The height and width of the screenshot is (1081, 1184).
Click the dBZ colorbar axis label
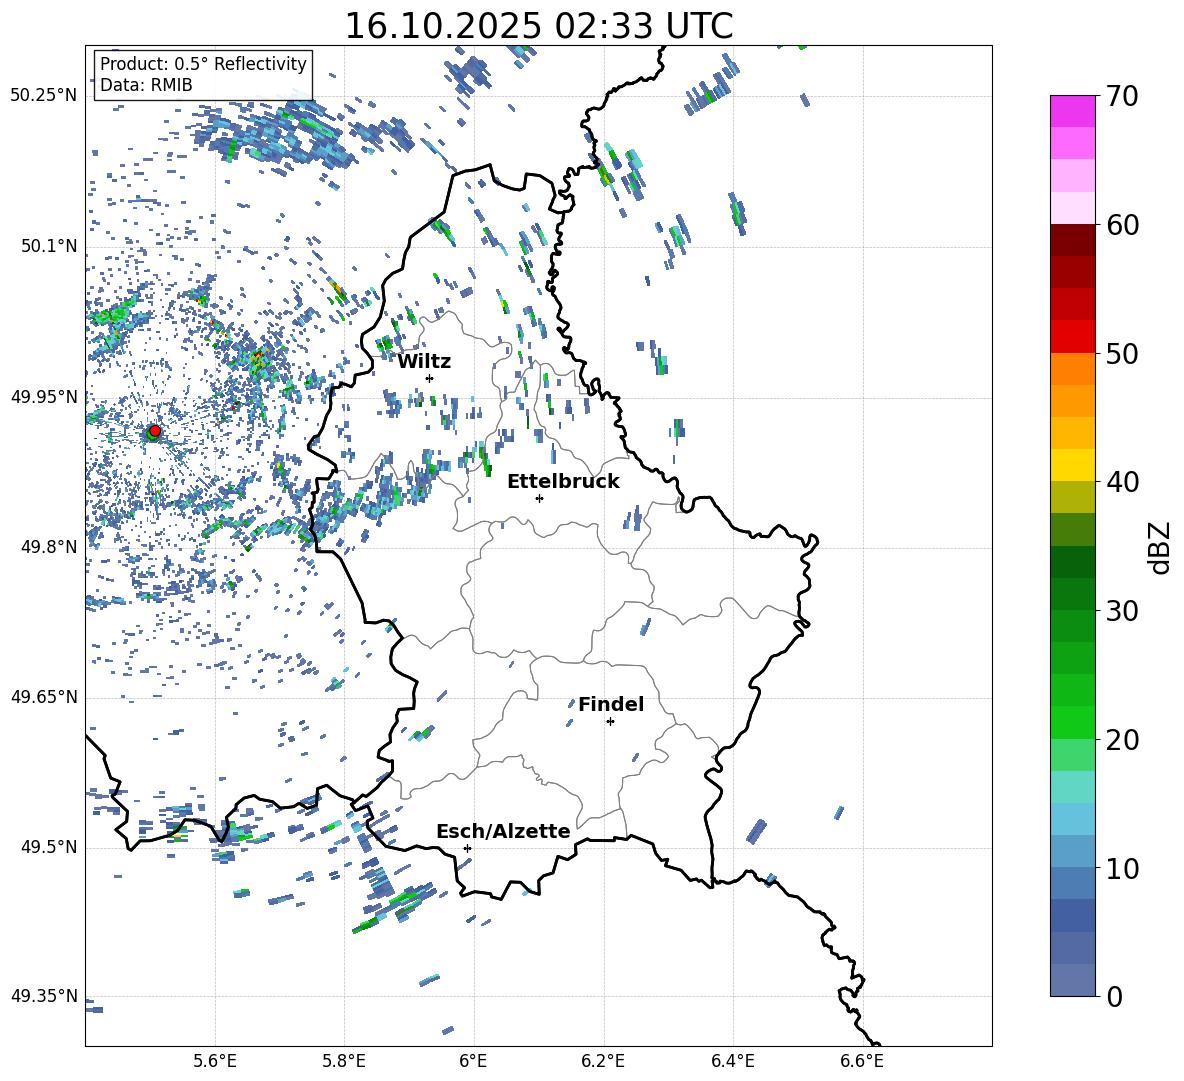[1159, 547]
